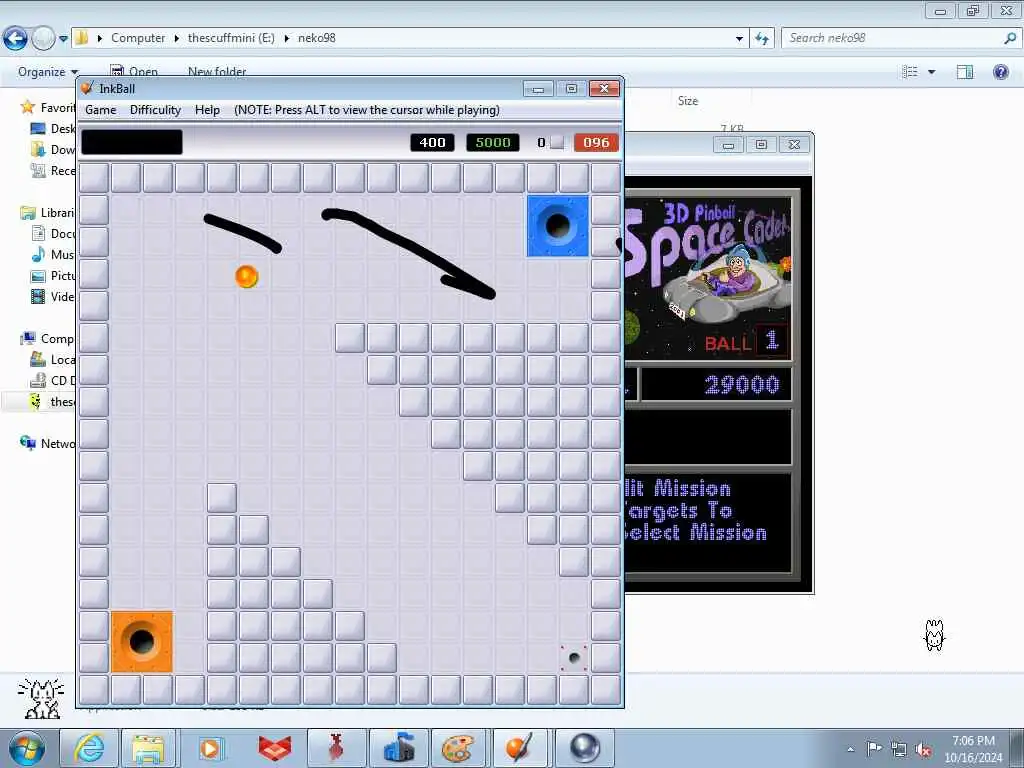This screenshot has width=1024, height=768.
Task: Toggle the preview pane button
Action: (965, 72)
